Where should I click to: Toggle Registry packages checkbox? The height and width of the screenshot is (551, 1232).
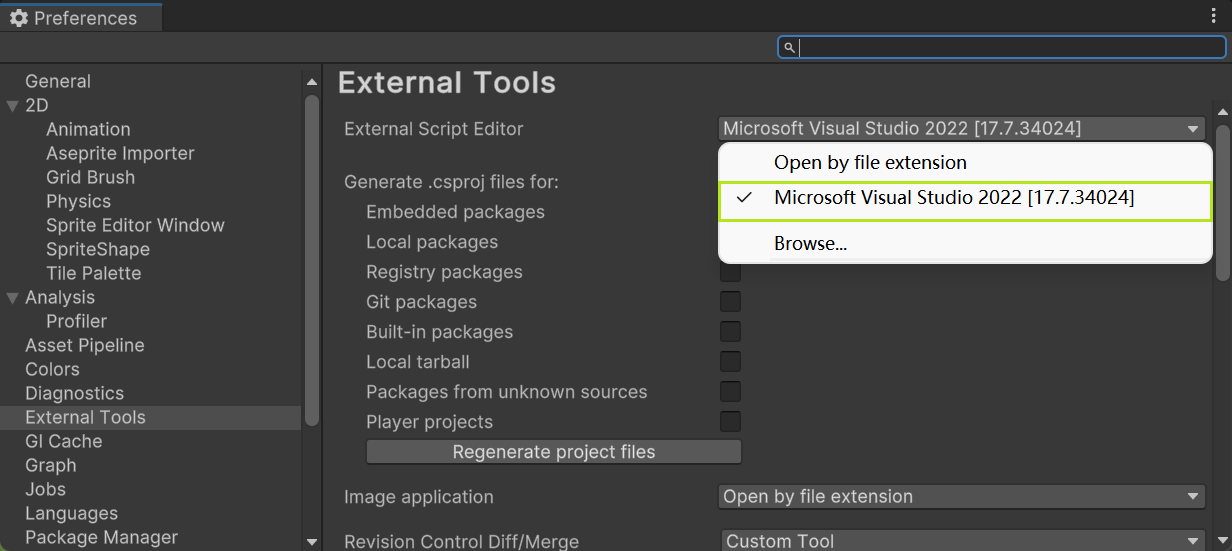pyautogui.click(x=731, y=272)
